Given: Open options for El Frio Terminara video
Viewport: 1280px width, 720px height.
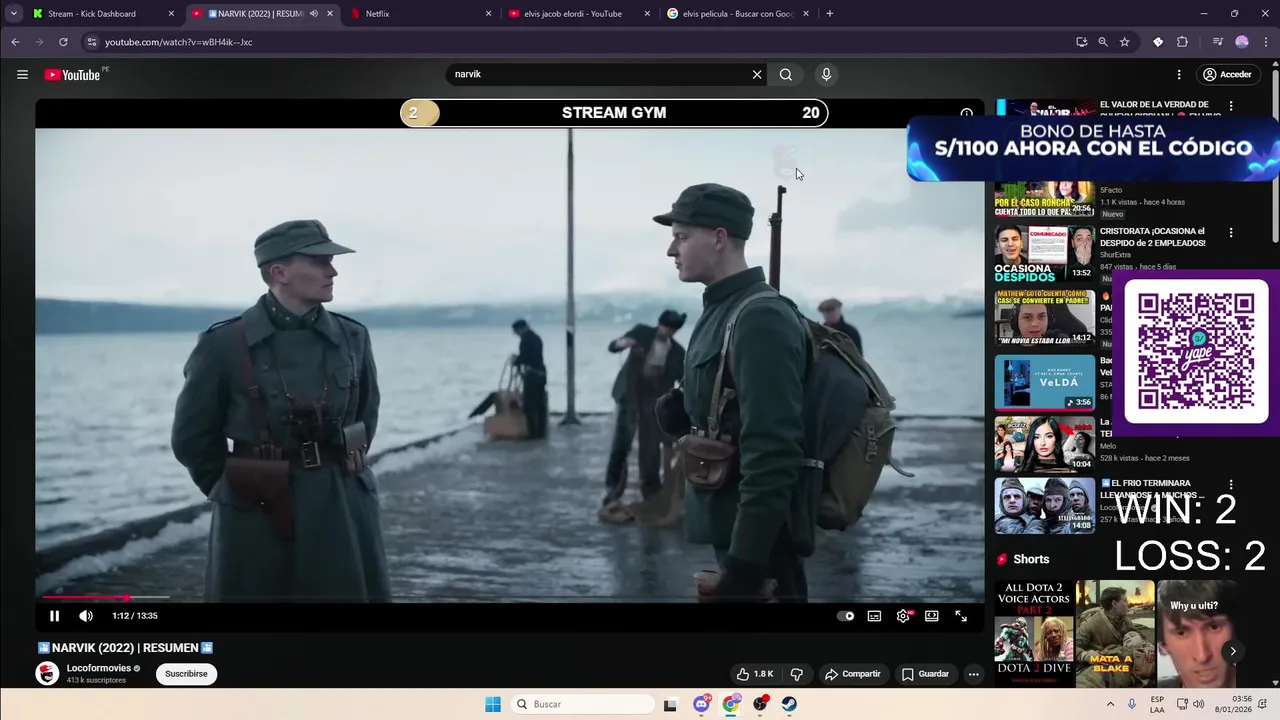Looking at the screenshot, I should pyautogui.click(x=1231, y=484).
